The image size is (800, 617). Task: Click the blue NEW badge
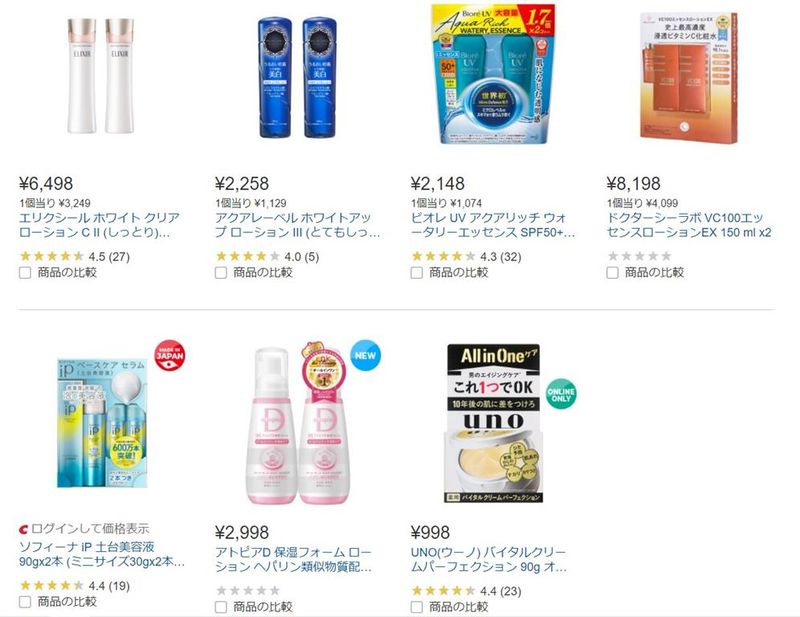coord(365,356)
